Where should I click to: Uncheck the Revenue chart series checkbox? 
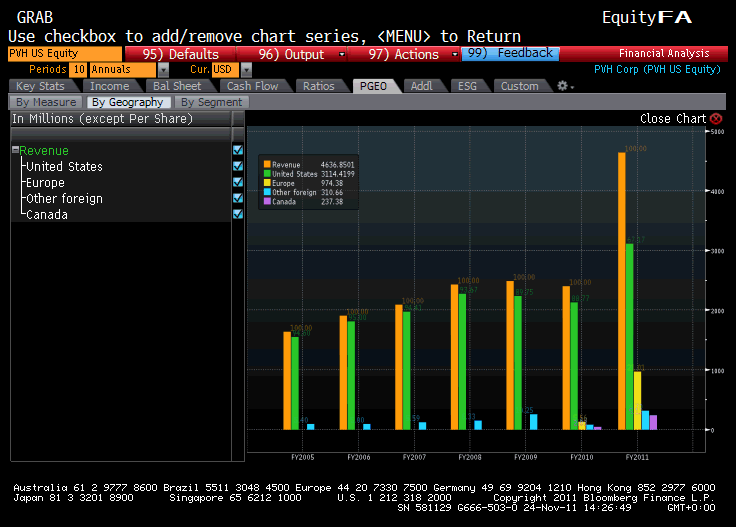tap(238, 150)
